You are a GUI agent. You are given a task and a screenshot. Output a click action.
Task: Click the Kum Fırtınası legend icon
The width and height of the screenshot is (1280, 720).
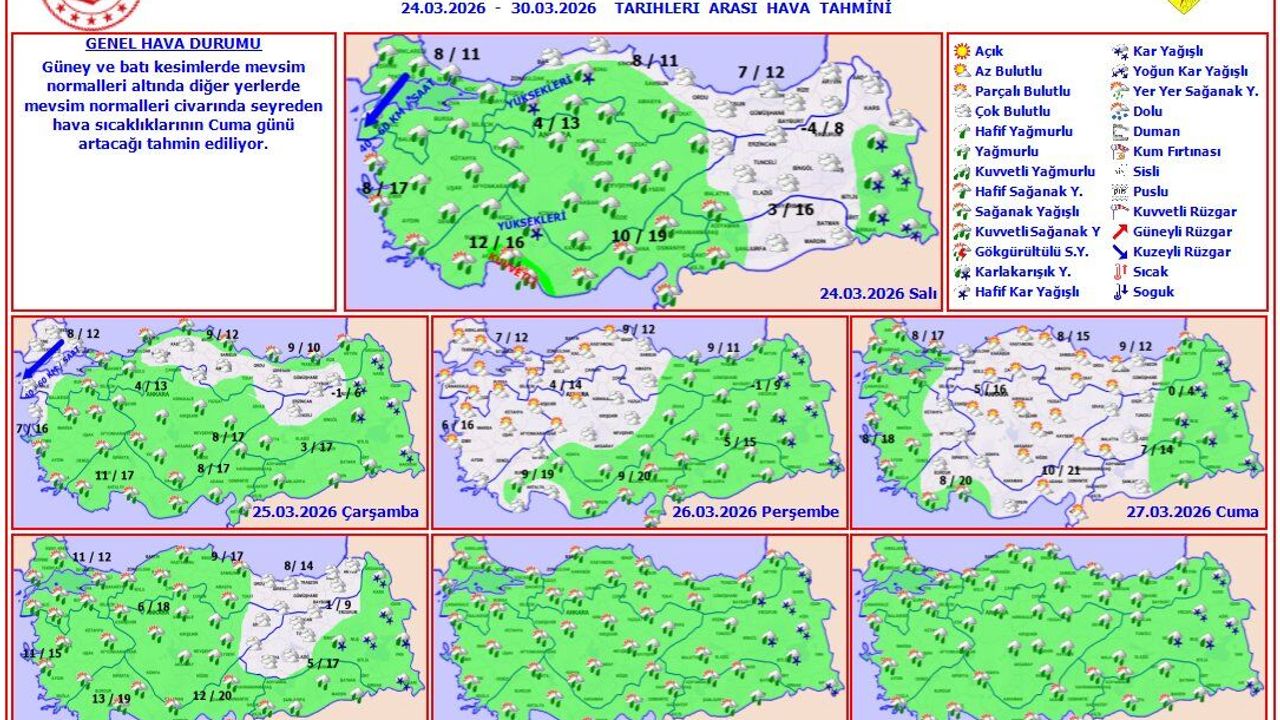[x=1120, y=151]
